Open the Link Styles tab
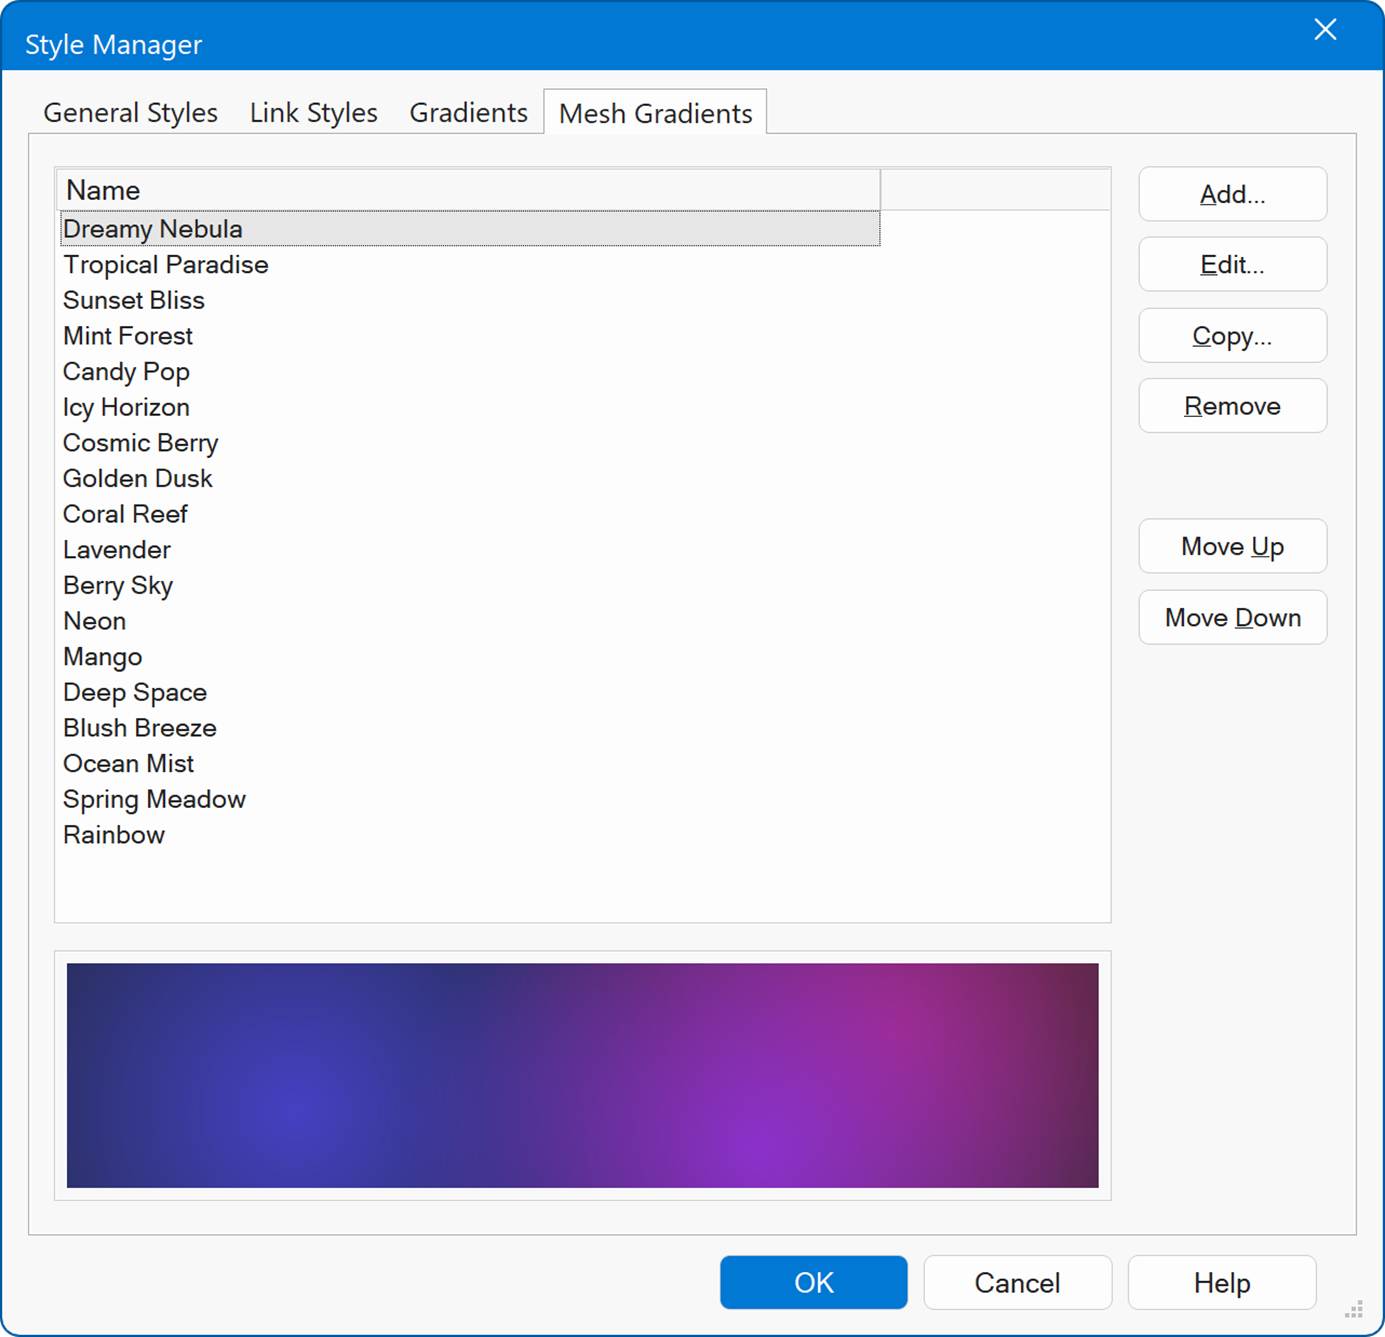Image resolution: width=1385 pixels, height=1337 pixels. [x=313, y=113]
